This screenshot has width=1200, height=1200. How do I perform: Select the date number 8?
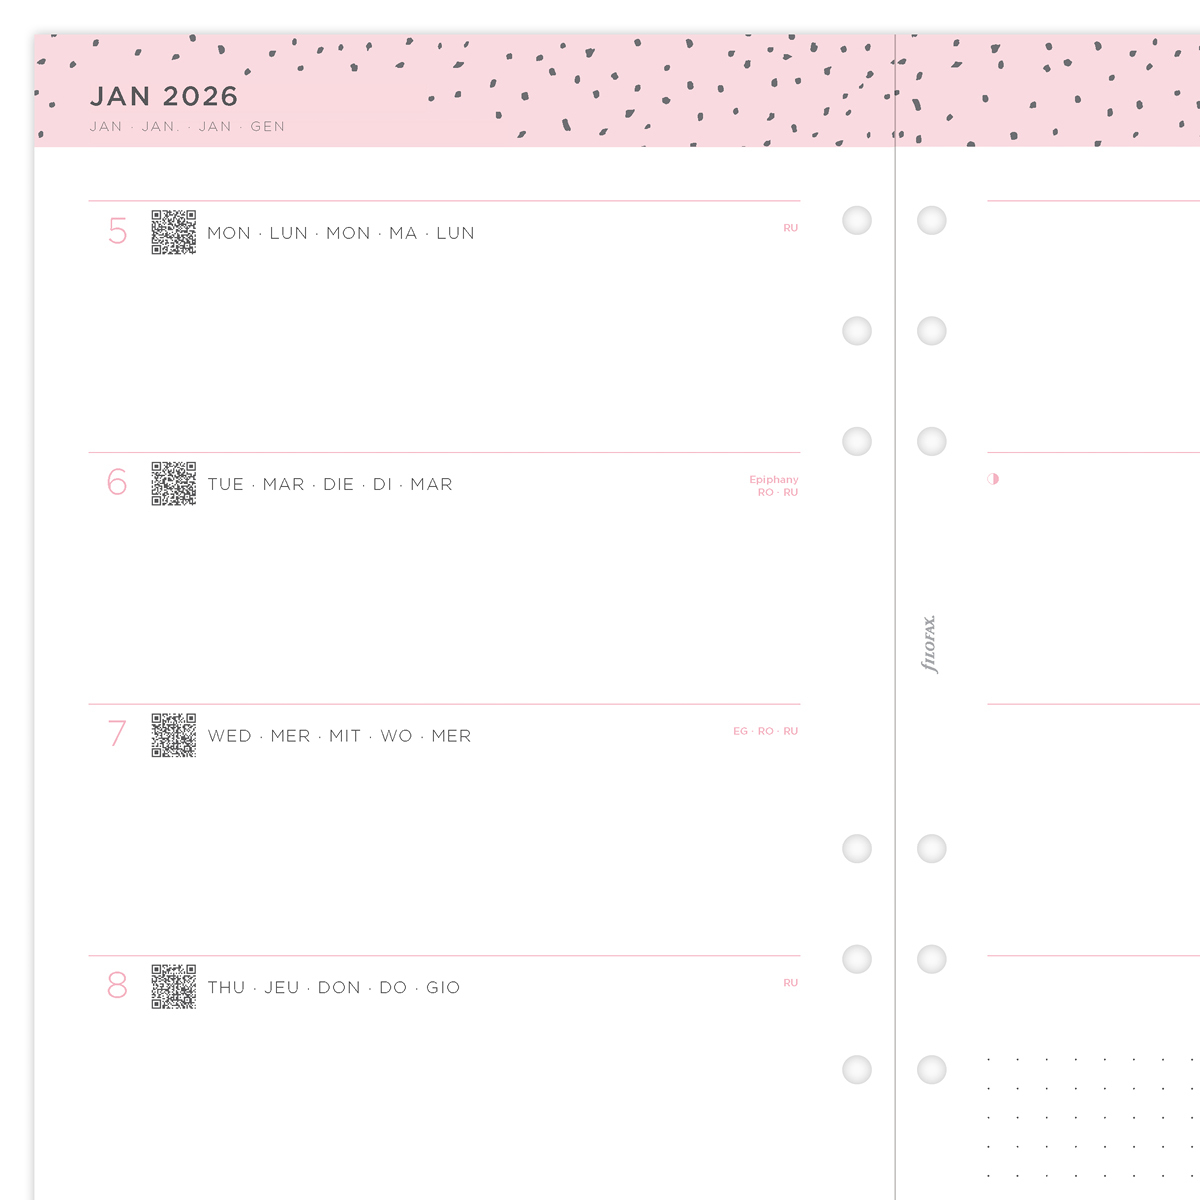click(118, 987)
